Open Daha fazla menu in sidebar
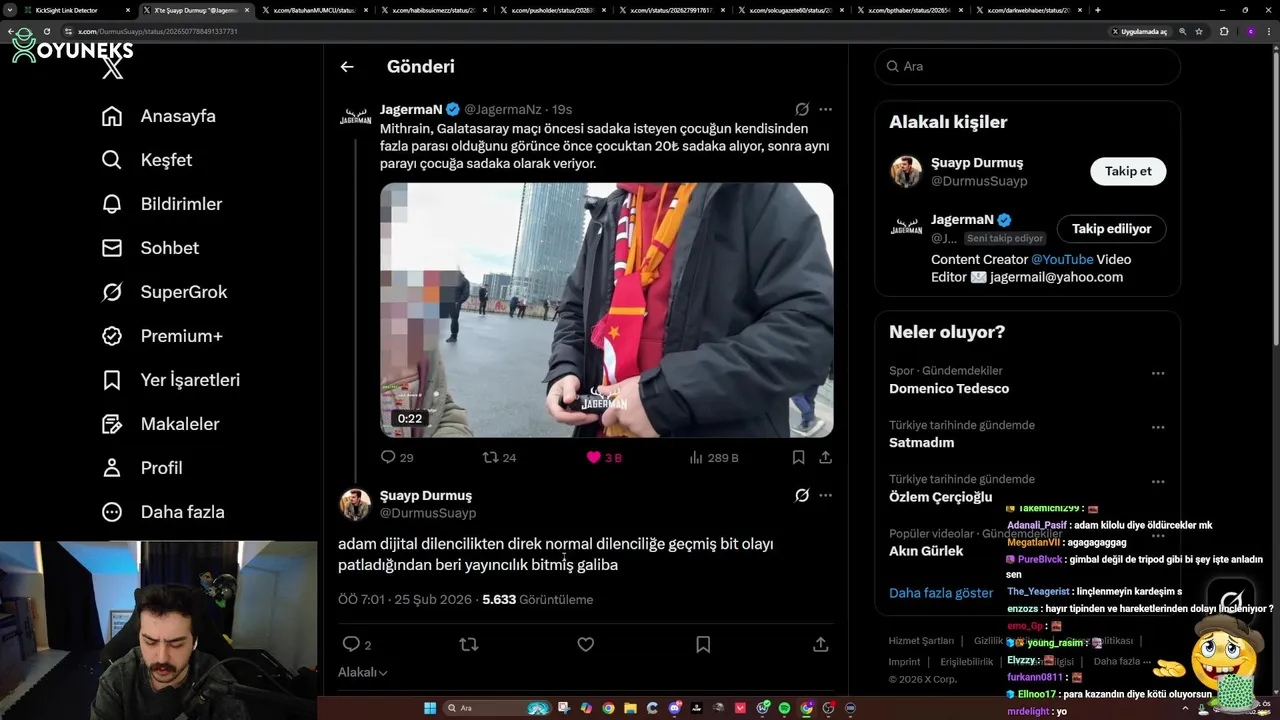 pos(163,512)
